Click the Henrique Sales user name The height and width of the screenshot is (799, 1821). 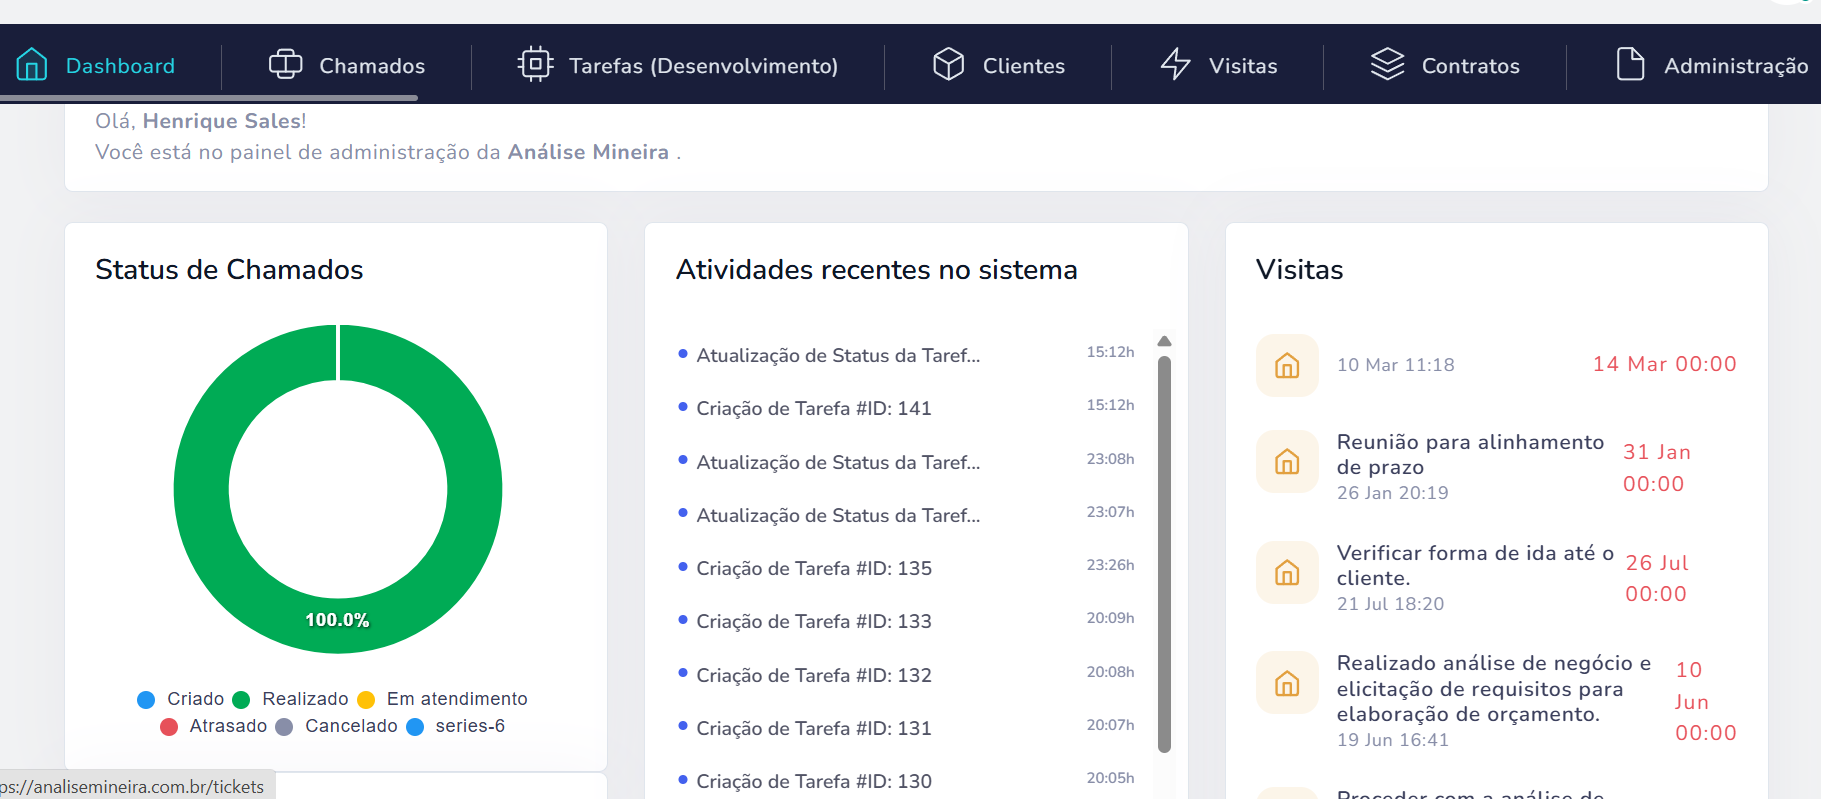click(x=222, y=121)
